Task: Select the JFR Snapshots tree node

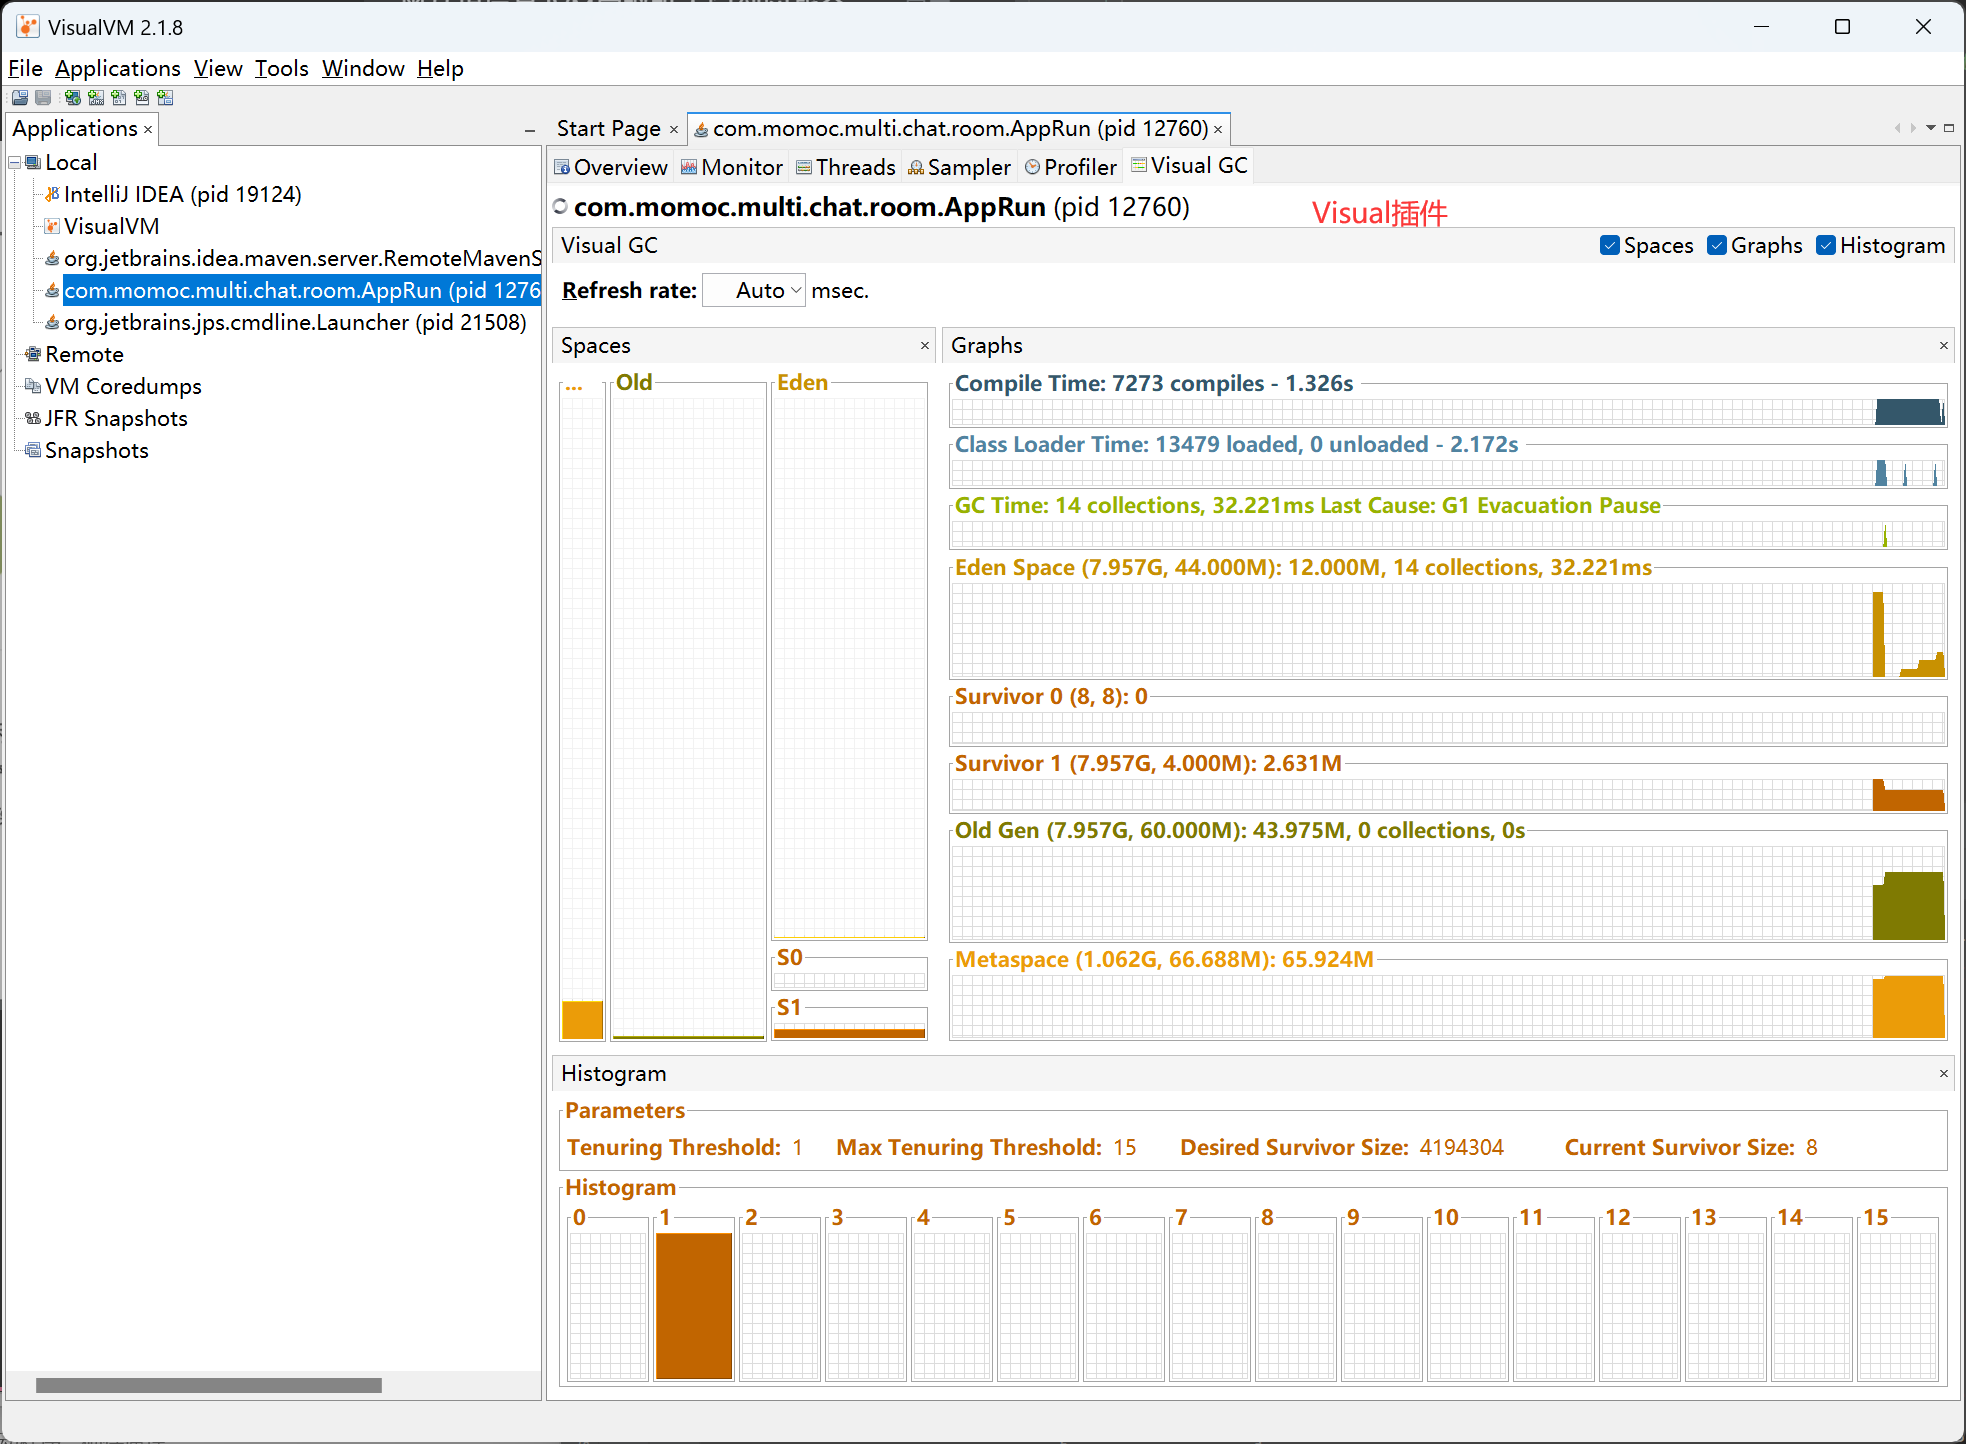Action: pos(116,418)
